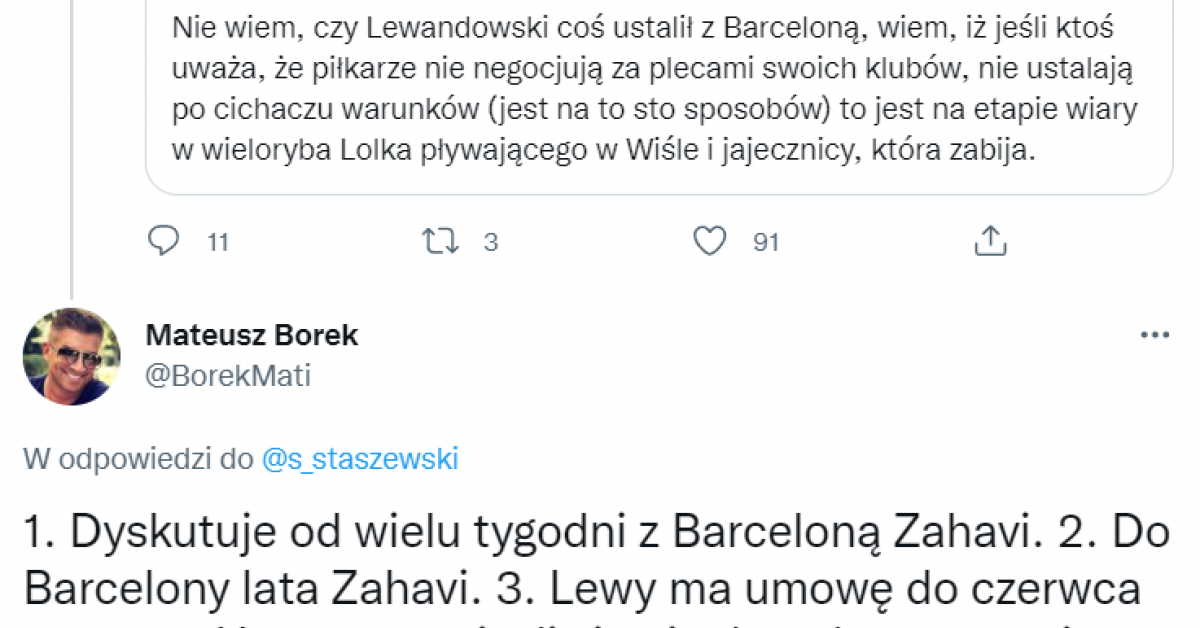This screenshot has height=628, width=1200.
Task: Click the name Mateusz Borek
Action: tap(252, 335)
